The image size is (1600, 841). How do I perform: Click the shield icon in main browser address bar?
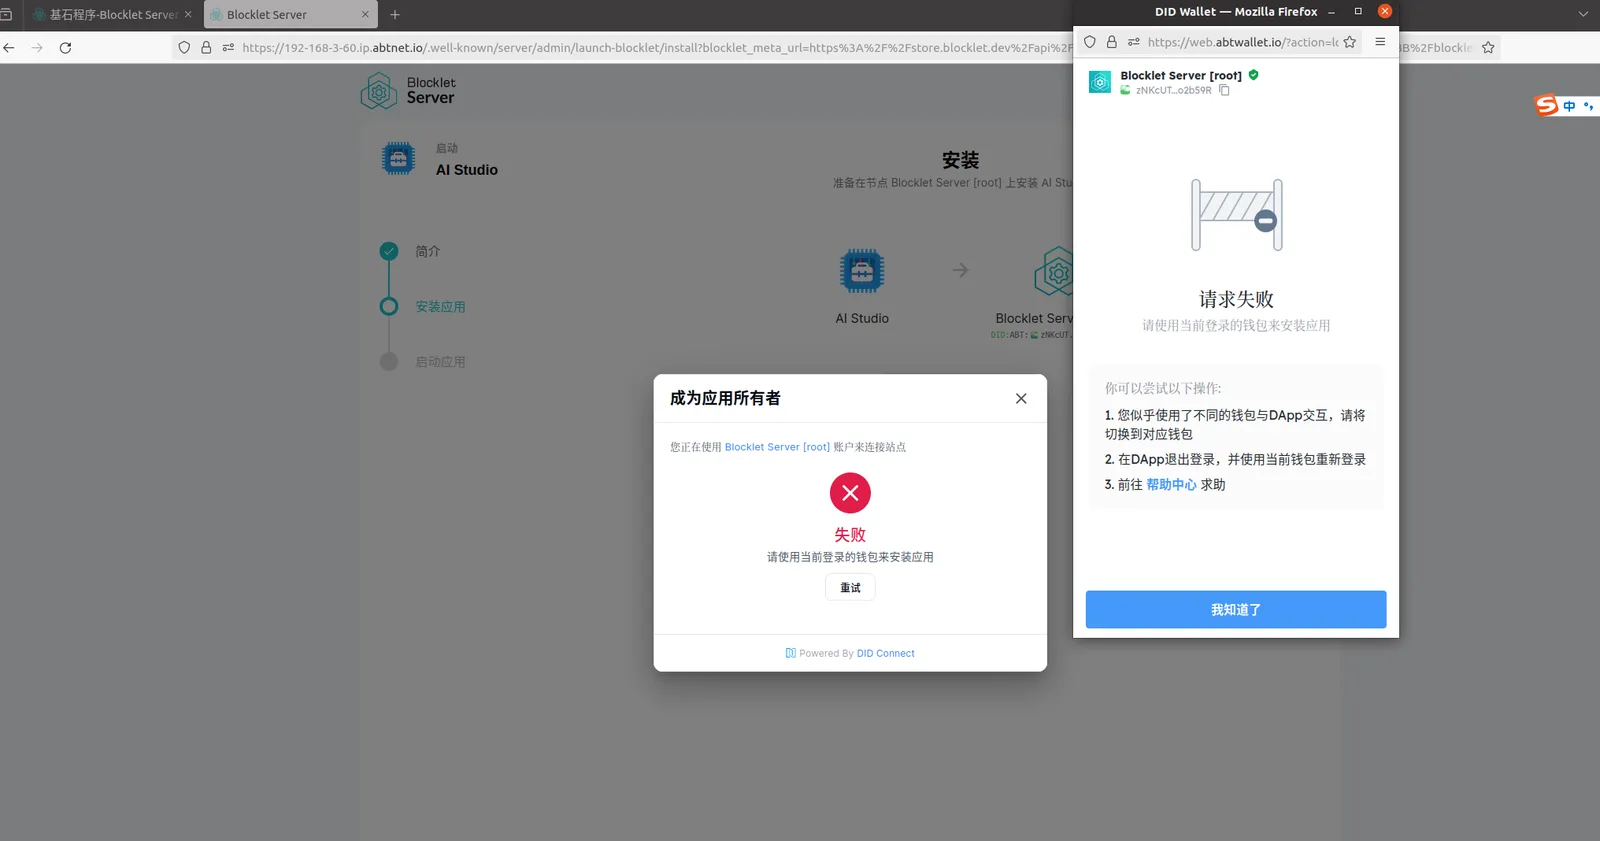[x=184, y=47]
